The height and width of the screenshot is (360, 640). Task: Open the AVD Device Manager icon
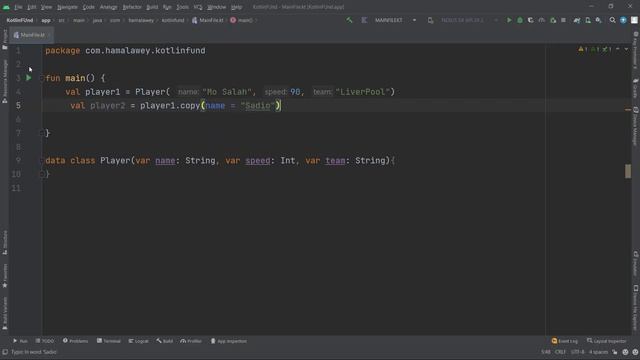coord(588,20)
